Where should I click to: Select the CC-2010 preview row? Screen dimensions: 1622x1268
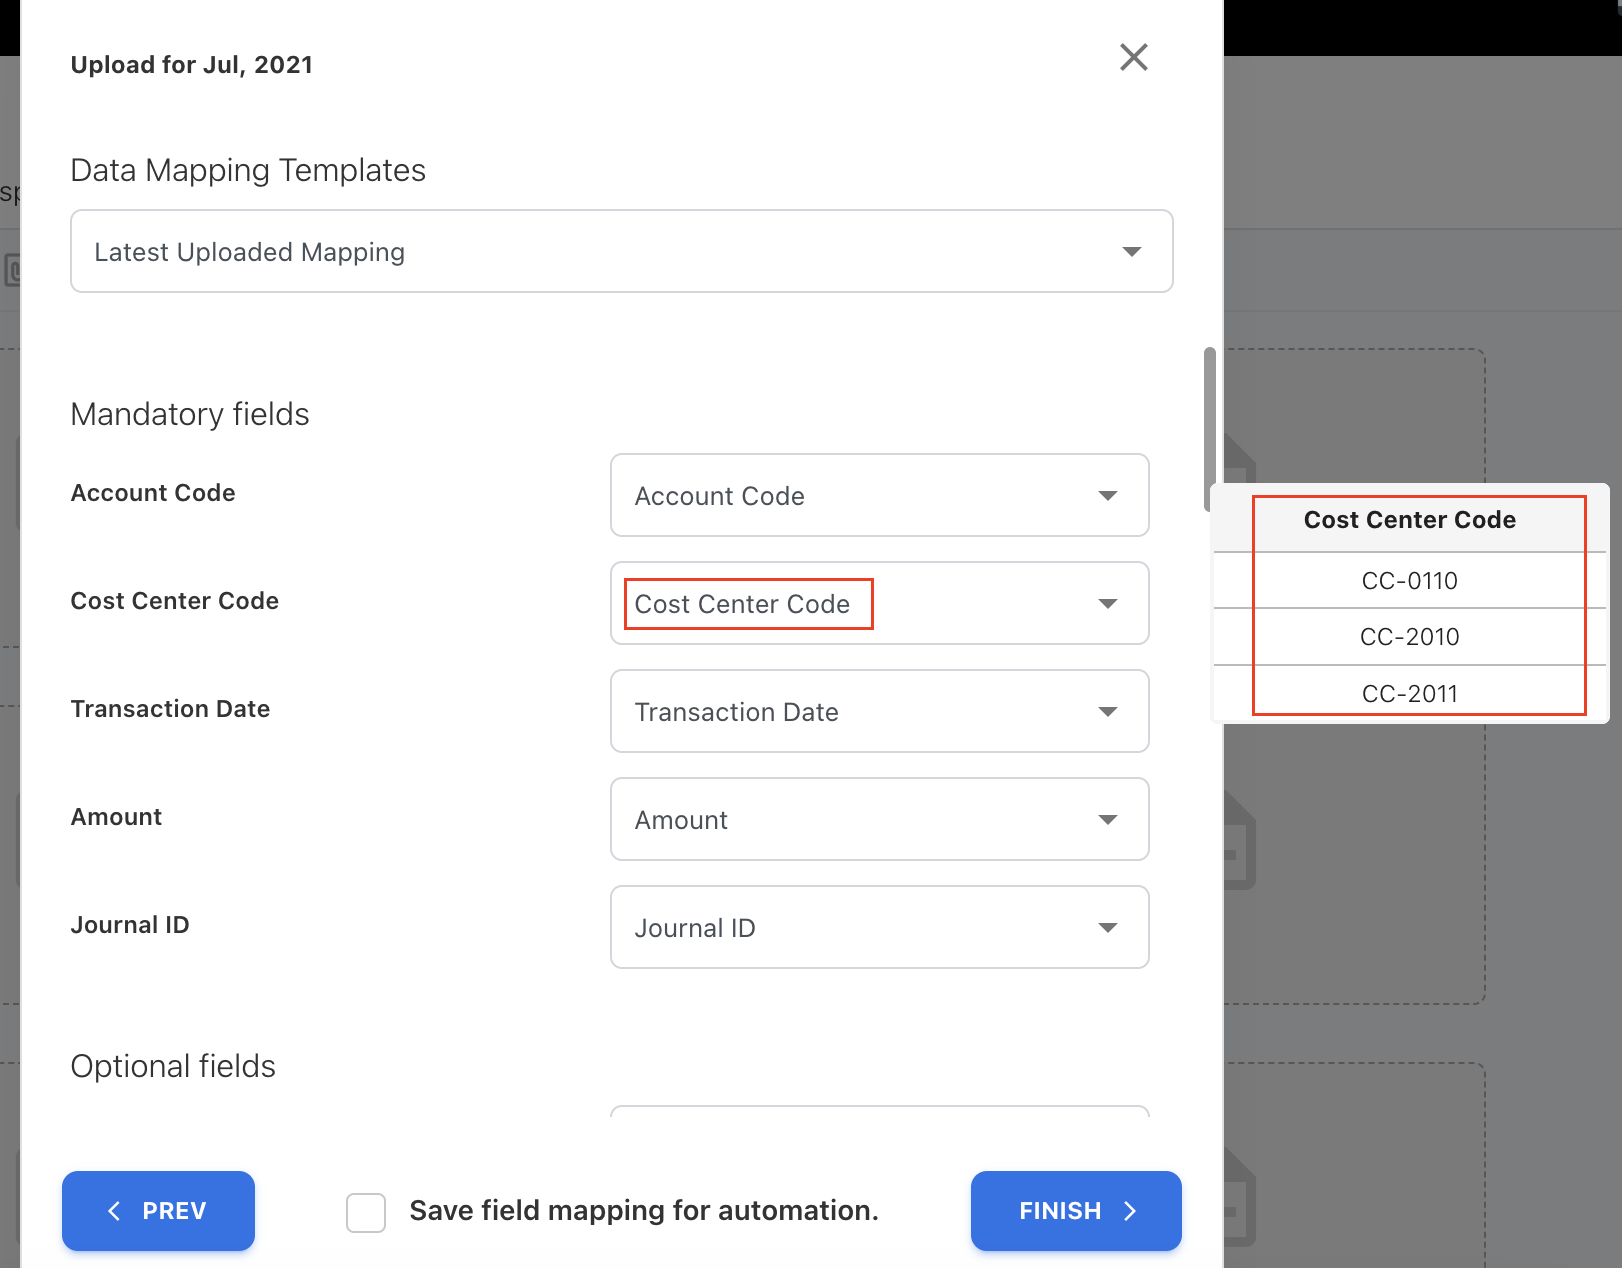pos(1409,637)
